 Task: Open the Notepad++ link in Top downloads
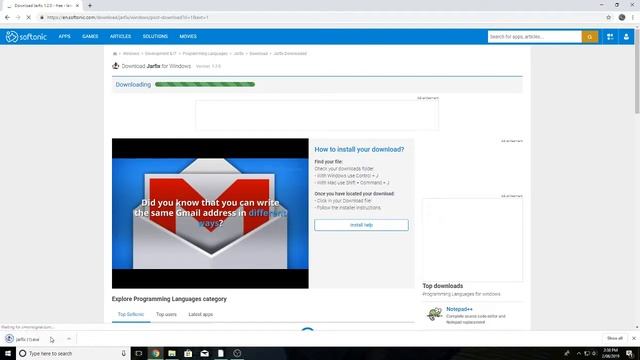point(459,309)
